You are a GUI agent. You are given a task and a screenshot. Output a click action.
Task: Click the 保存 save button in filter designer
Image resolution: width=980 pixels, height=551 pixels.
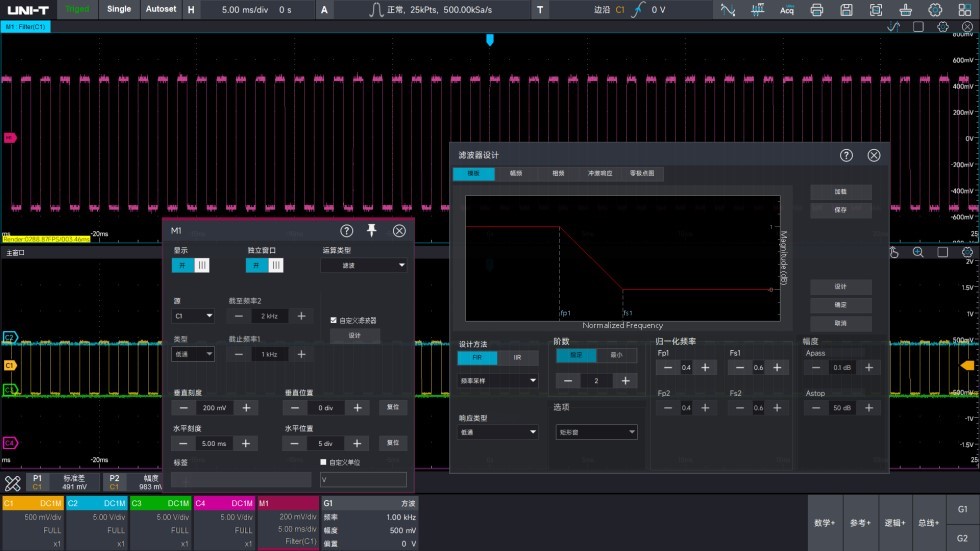pos(840,210)
